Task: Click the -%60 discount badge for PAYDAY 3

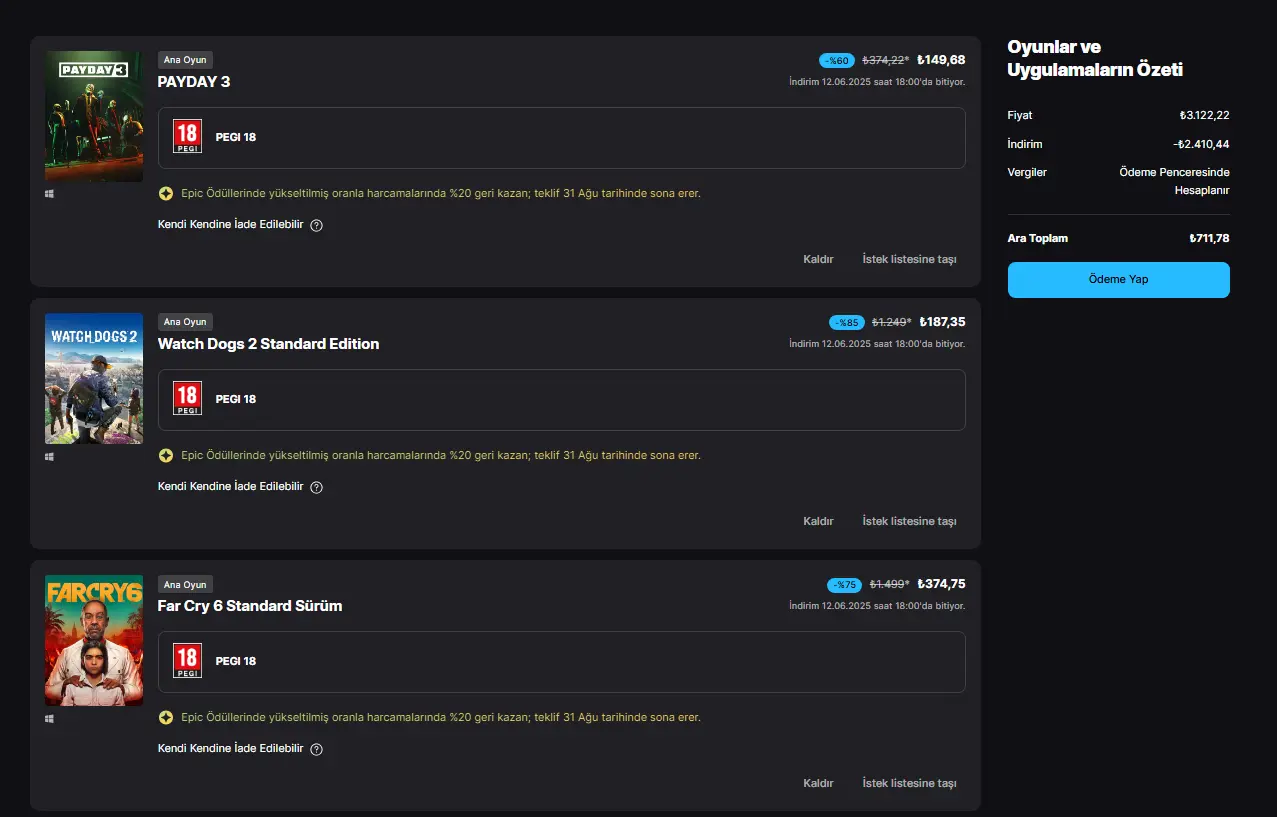Action: coord(837,60)
